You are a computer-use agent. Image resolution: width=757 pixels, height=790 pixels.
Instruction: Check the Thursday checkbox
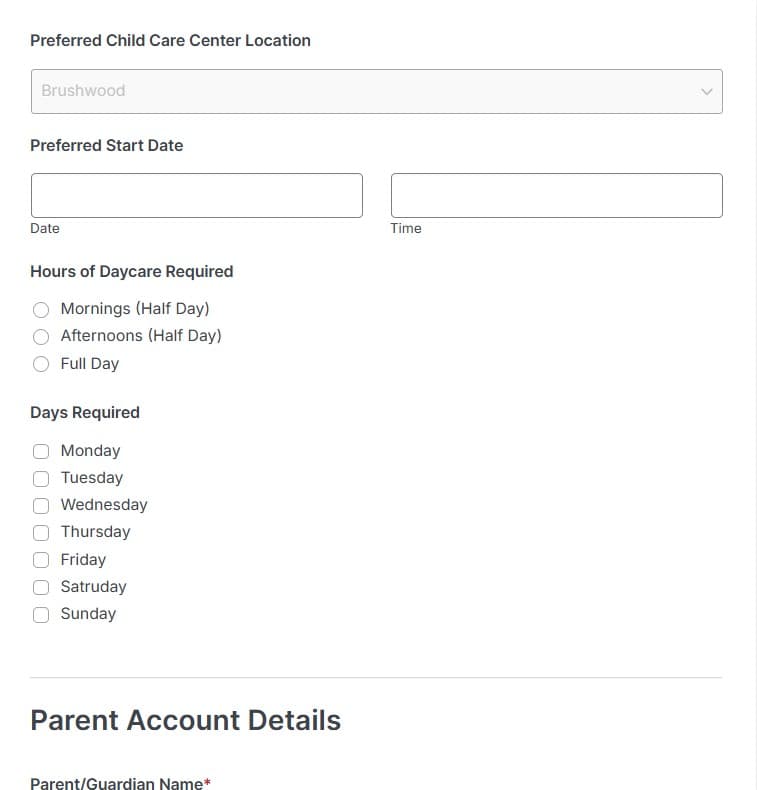(x=41, y=533)
